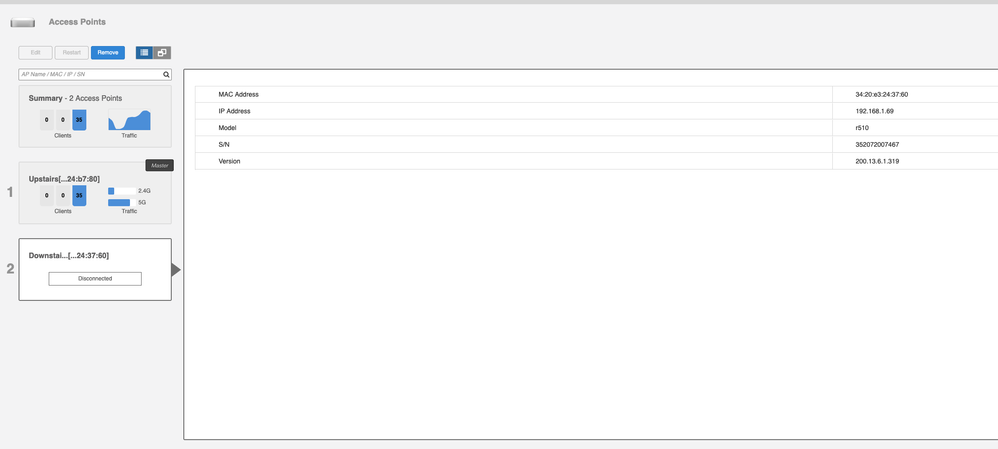998x449 pixels.
Task: Focus the AP Name / MAC / IP search field
Action: tap(90, 74)
